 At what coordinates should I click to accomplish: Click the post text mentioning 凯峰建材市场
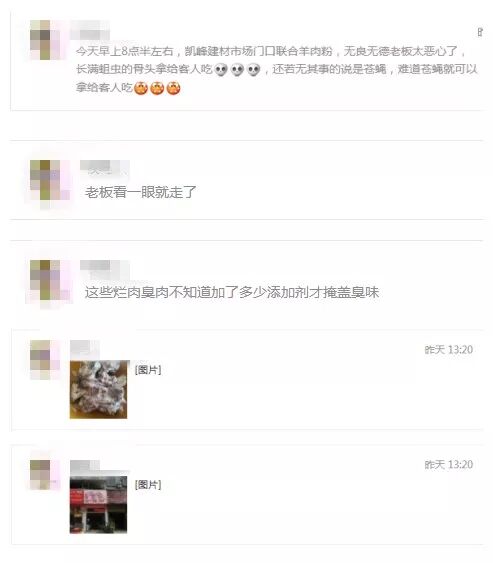(276, 69)
